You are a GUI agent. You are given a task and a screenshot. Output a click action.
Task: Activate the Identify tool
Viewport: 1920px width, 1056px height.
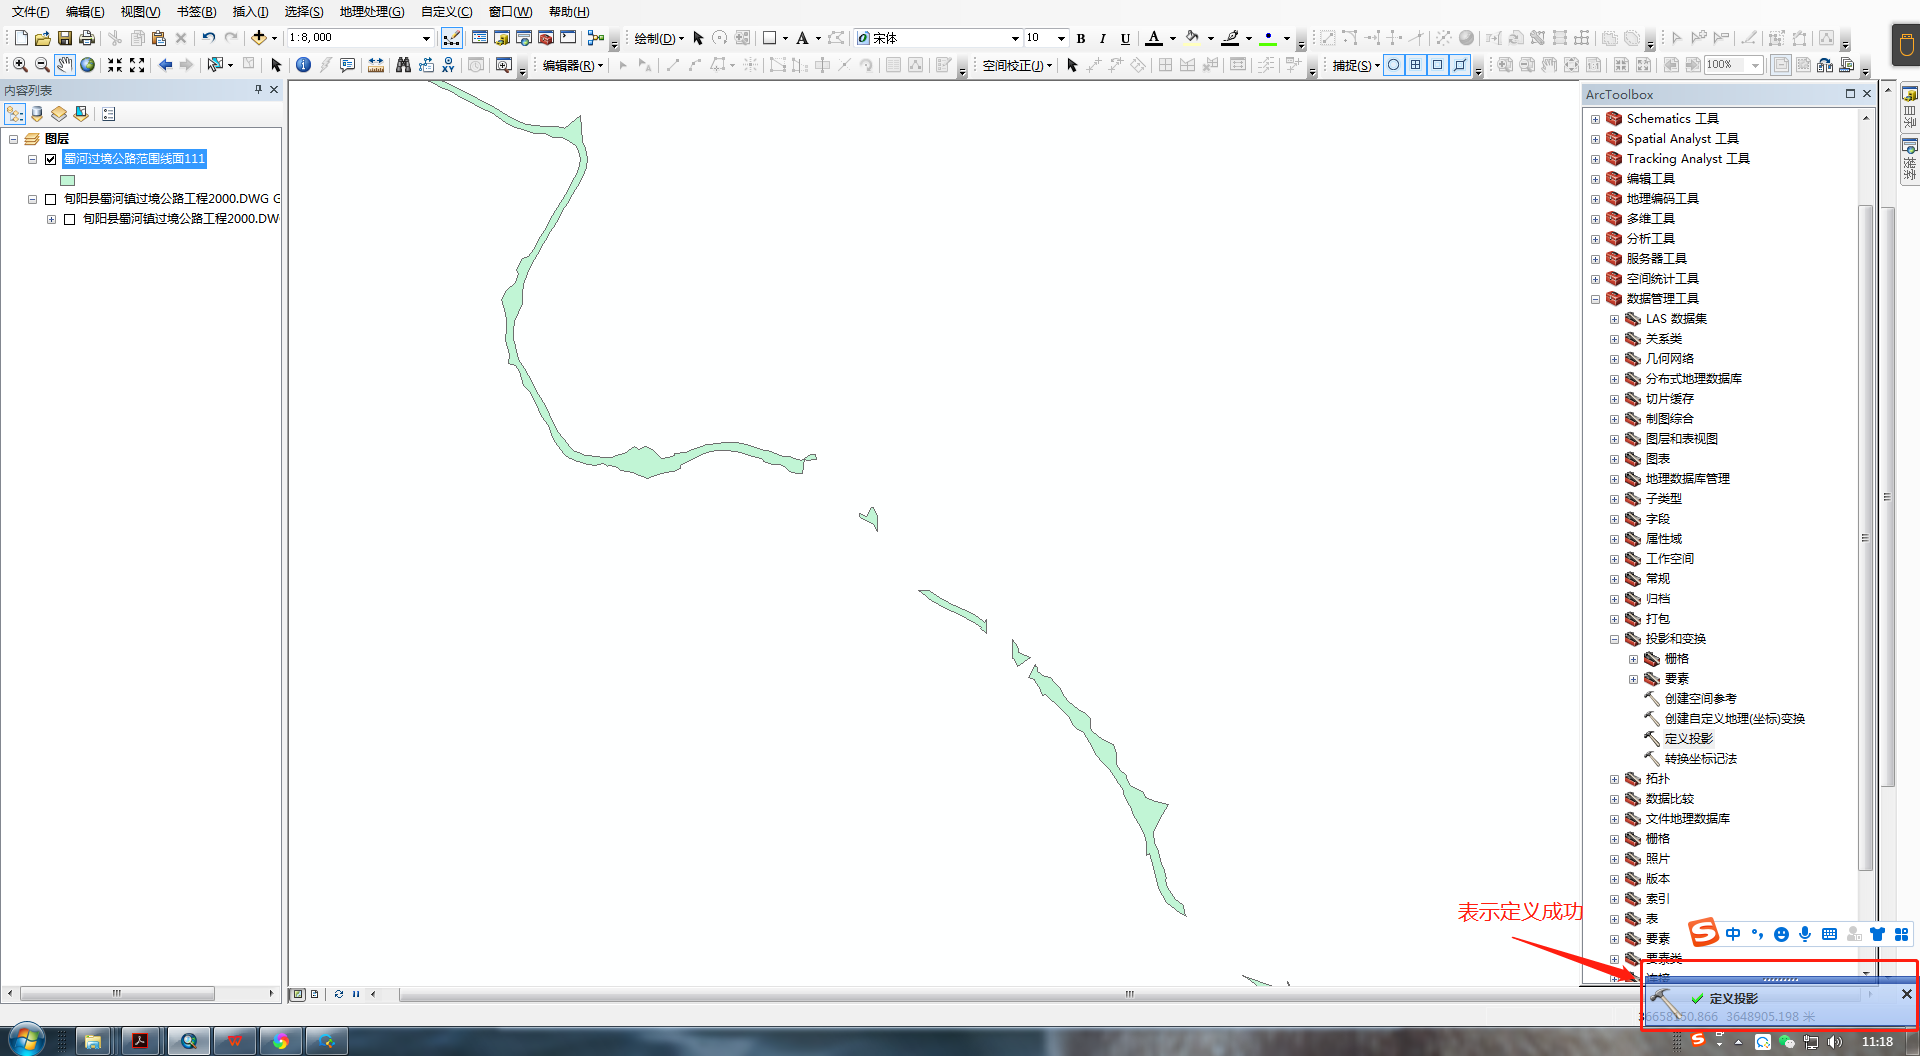pyautogui.click(x=303, y=65)
